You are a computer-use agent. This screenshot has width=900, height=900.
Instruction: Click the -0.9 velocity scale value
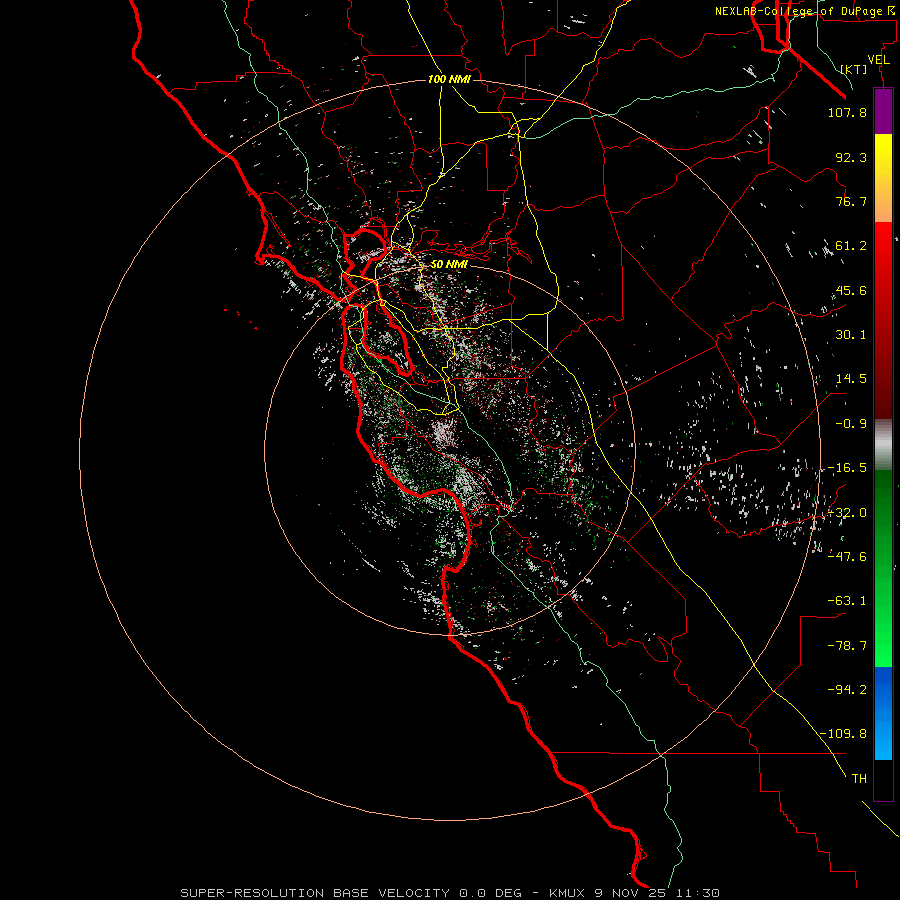tap(851, 424)
